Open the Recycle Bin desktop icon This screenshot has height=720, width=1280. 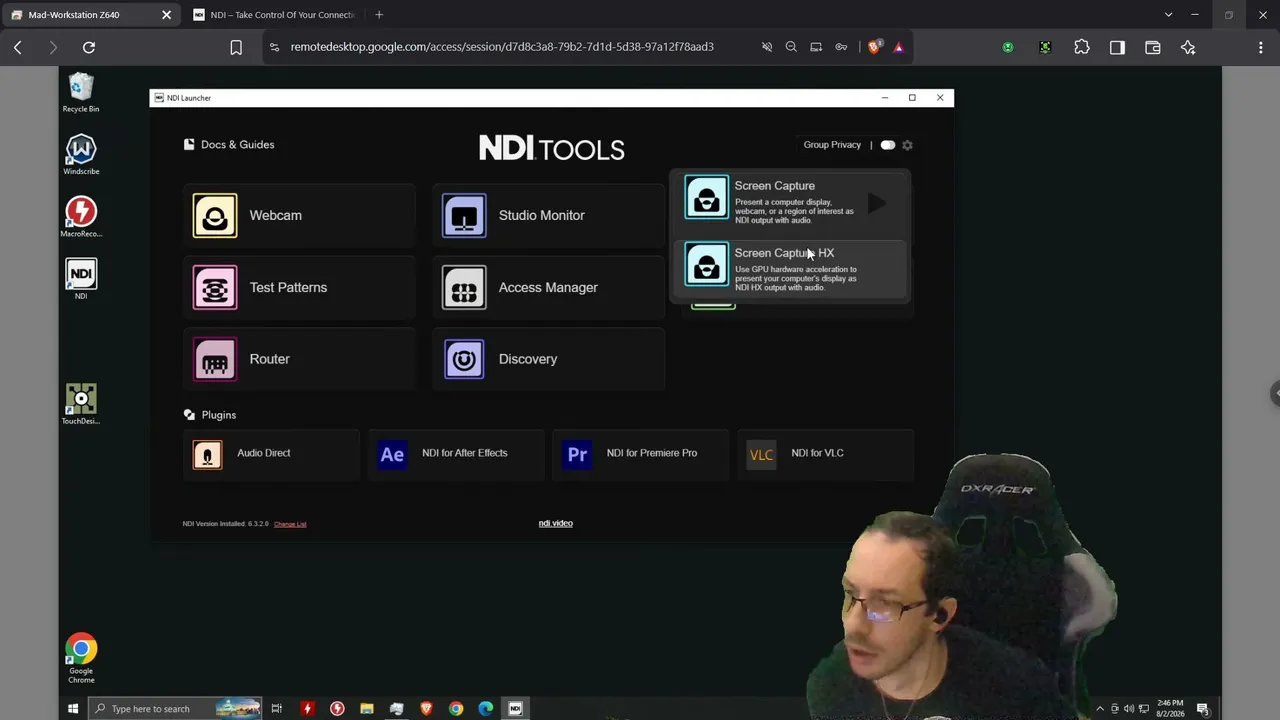[81, 93]
